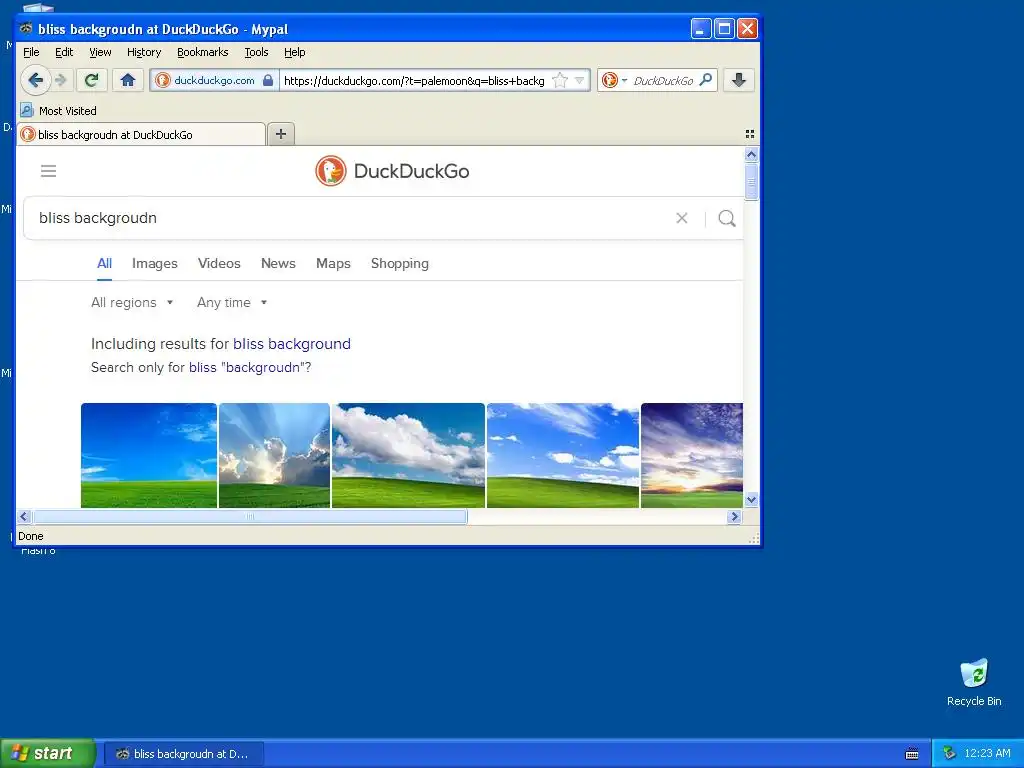
Task: Open the downloads arrow button
Action: pyautogui.click(x=739, y=80)
